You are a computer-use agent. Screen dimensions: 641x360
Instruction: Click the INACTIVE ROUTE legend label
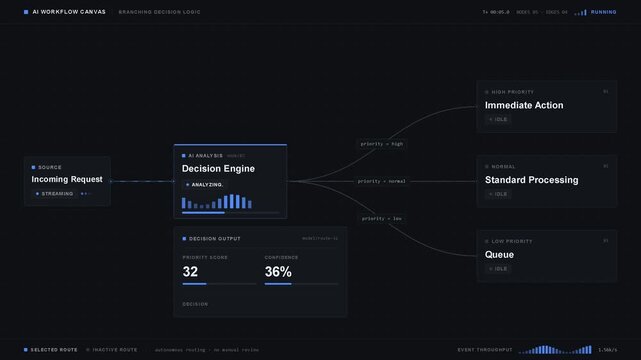pos(115,350)
